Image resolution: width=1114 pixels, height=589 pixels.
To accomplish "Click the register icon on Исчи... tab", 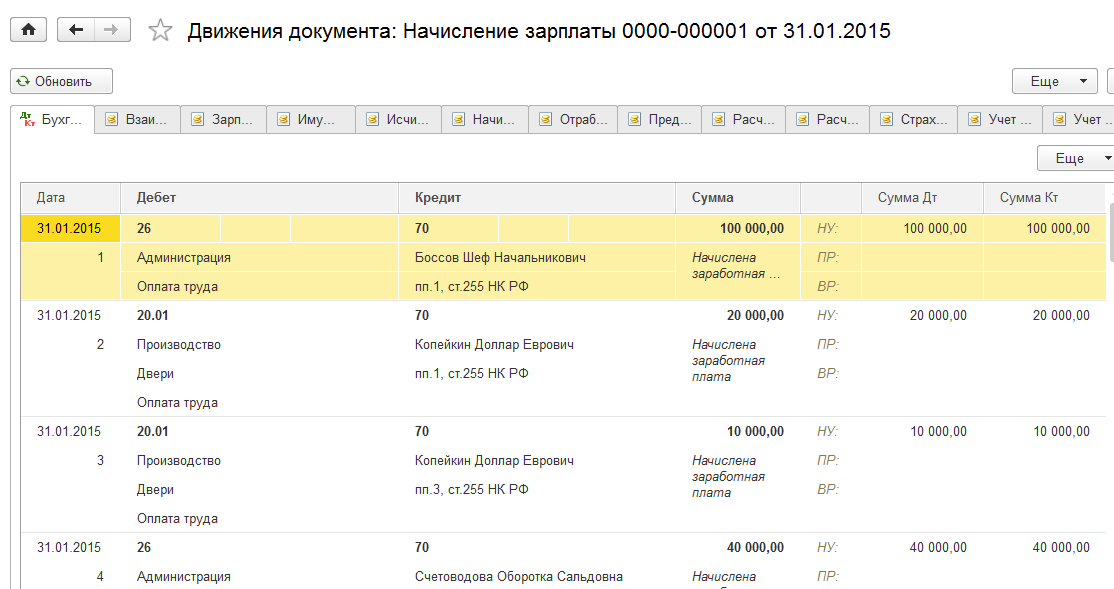I will tap(372, 119).
